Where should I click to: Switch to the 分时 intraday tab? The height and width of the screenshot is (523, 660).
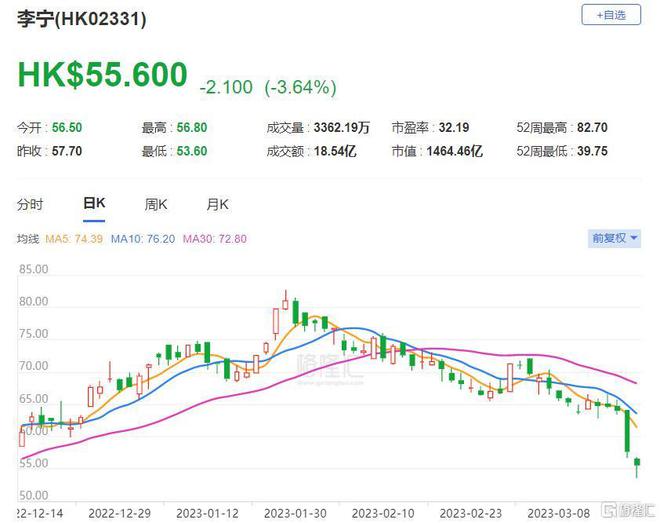click(x=30, y=204)
